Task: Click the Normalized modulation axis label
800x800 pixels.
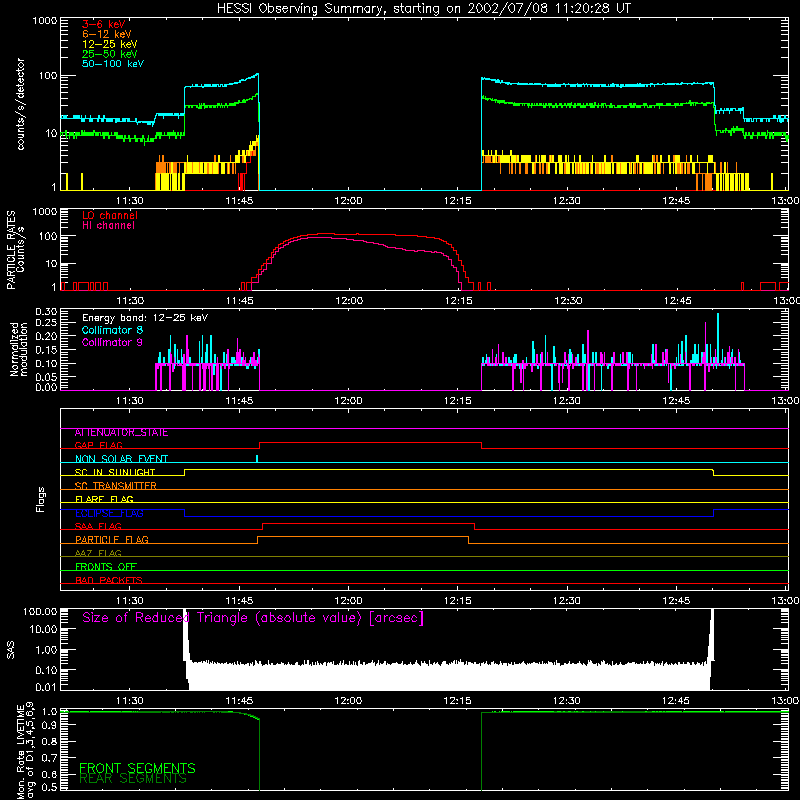Action: pos(18,349)
